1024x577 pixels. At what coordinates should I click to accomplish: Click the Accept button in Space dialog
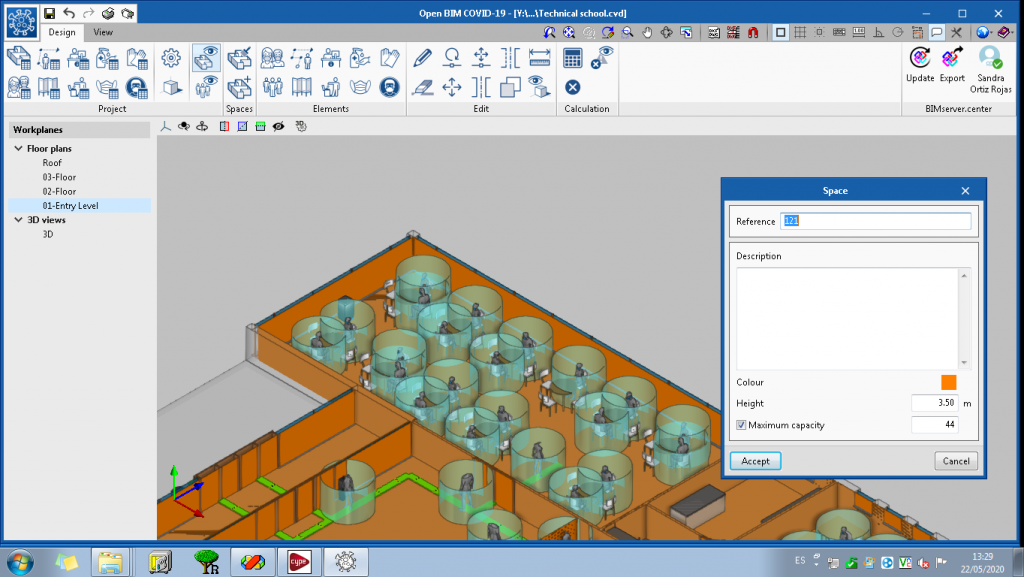coord(756,461)
